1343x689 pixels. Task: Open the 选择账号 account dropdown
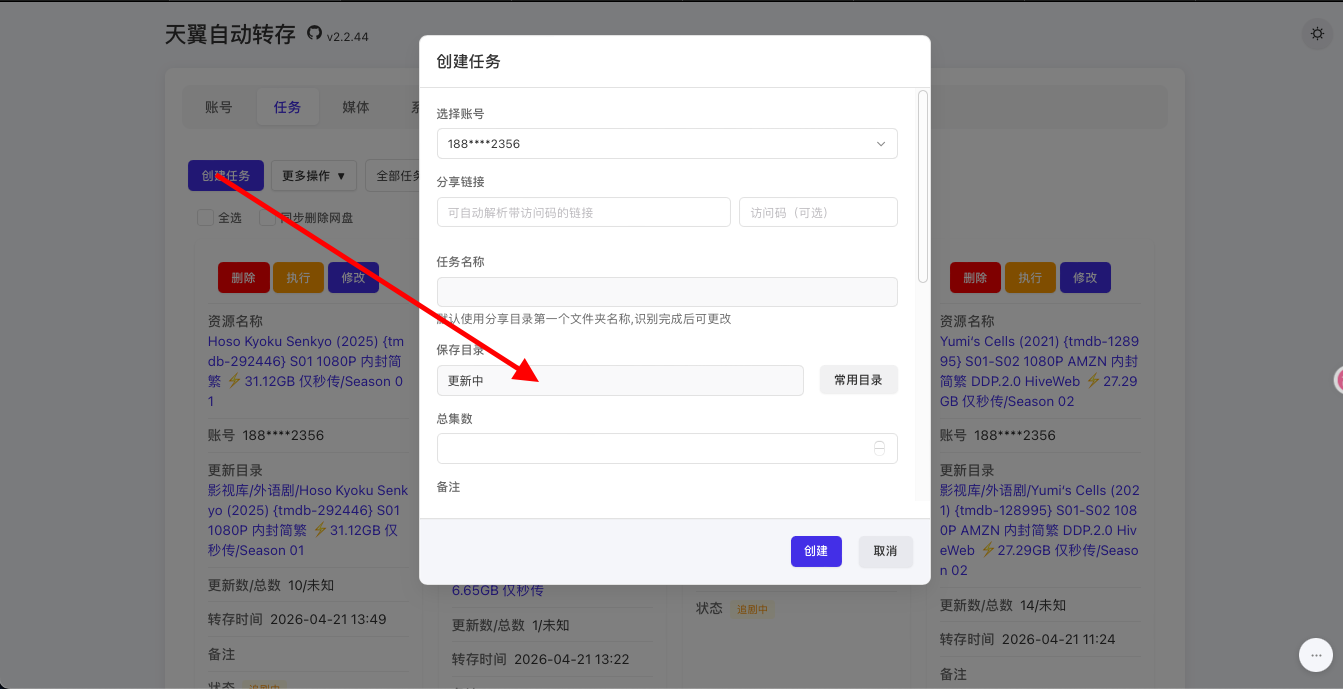coord(666,143)
